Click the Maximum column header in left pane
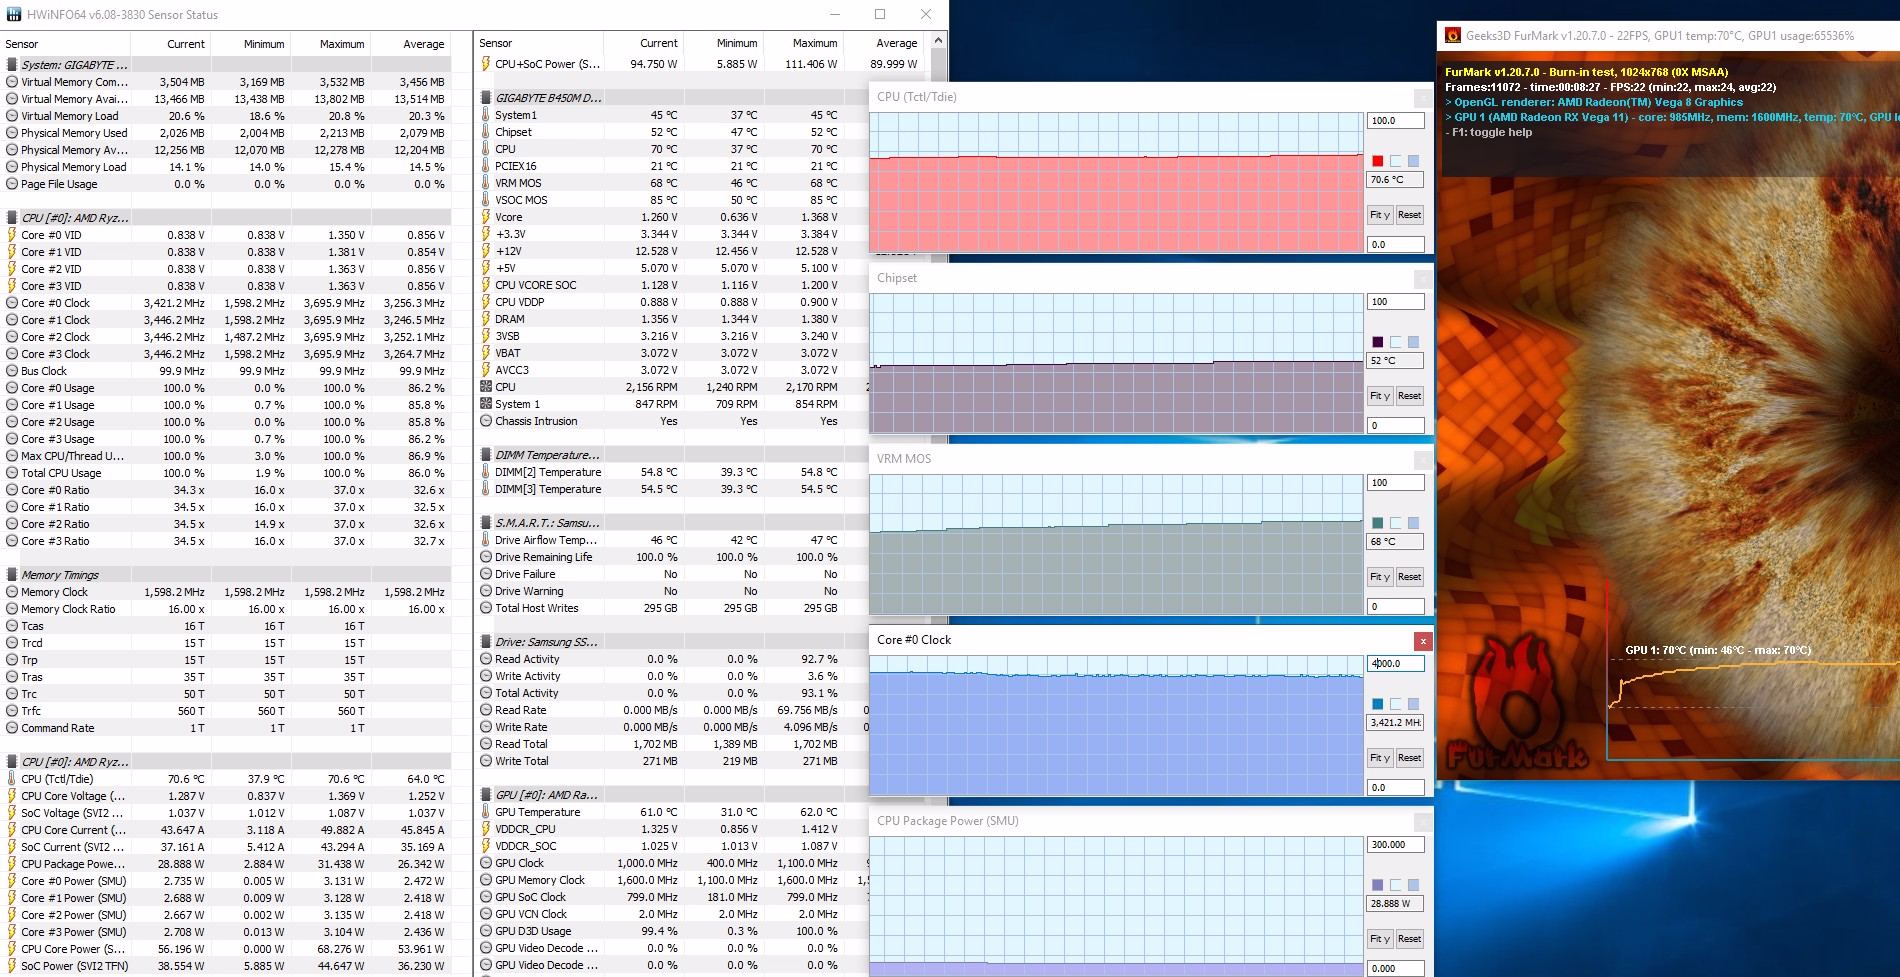 tap(341, 44)
